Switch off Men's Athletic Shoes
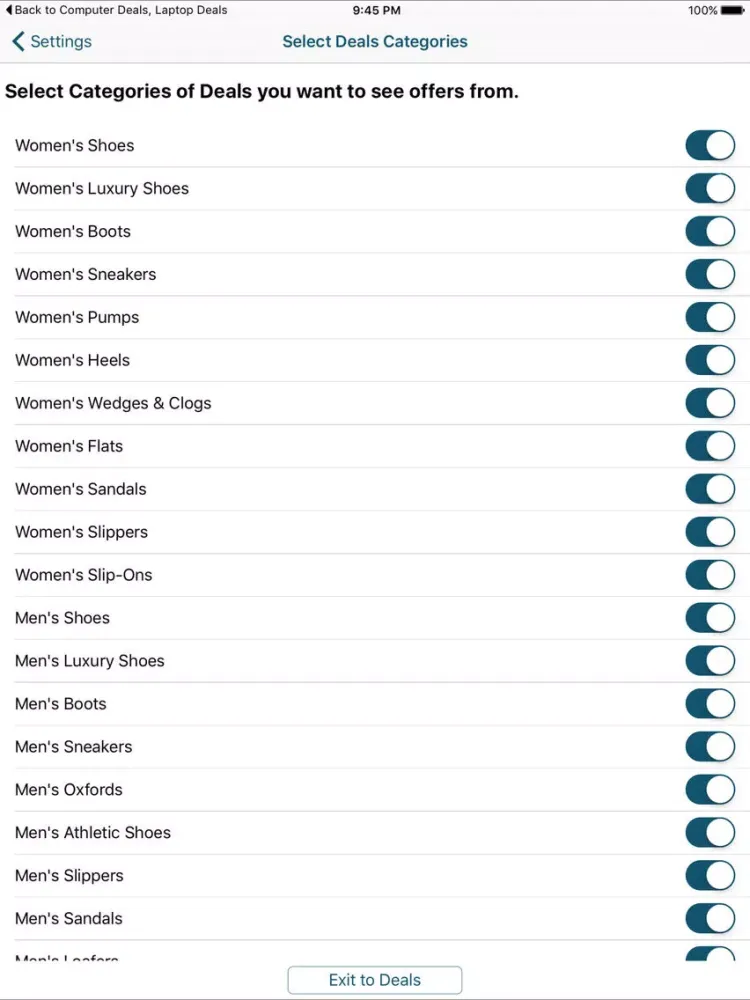The width and height of the screenshot is (750, 1000). [710, 832]
